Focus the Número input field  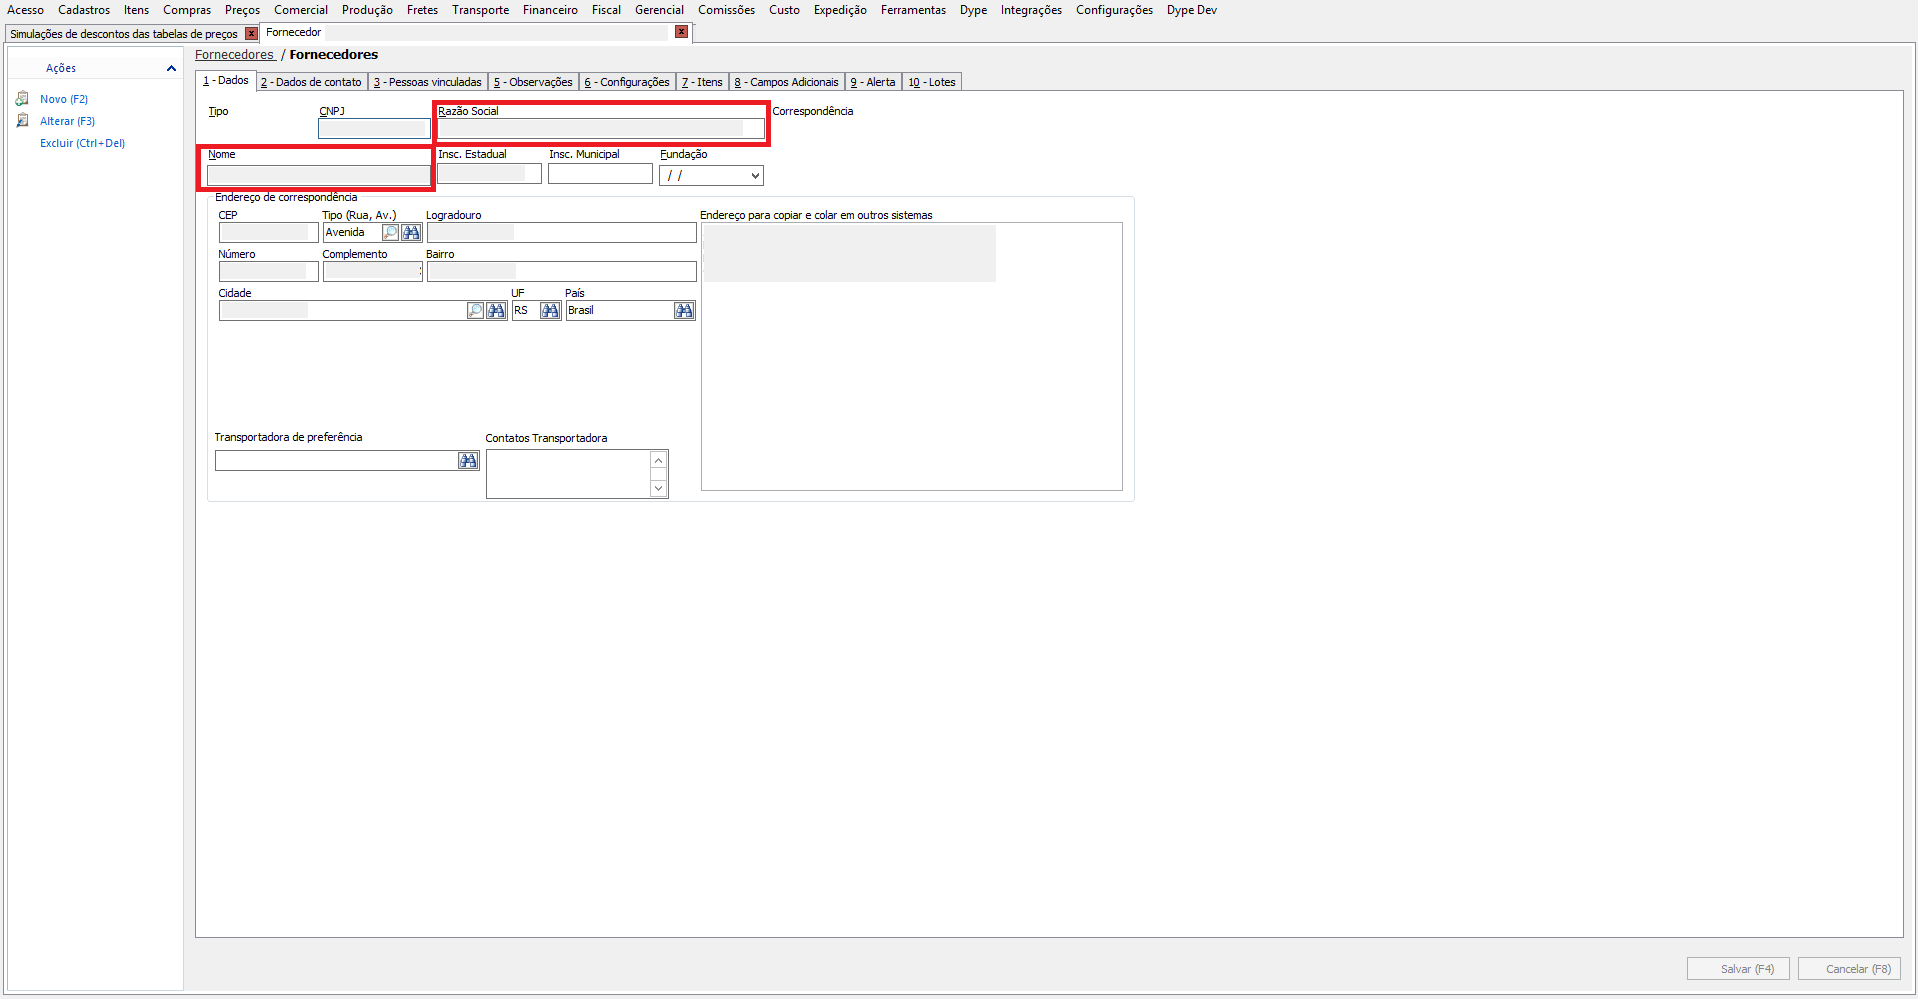pos(268,271)
